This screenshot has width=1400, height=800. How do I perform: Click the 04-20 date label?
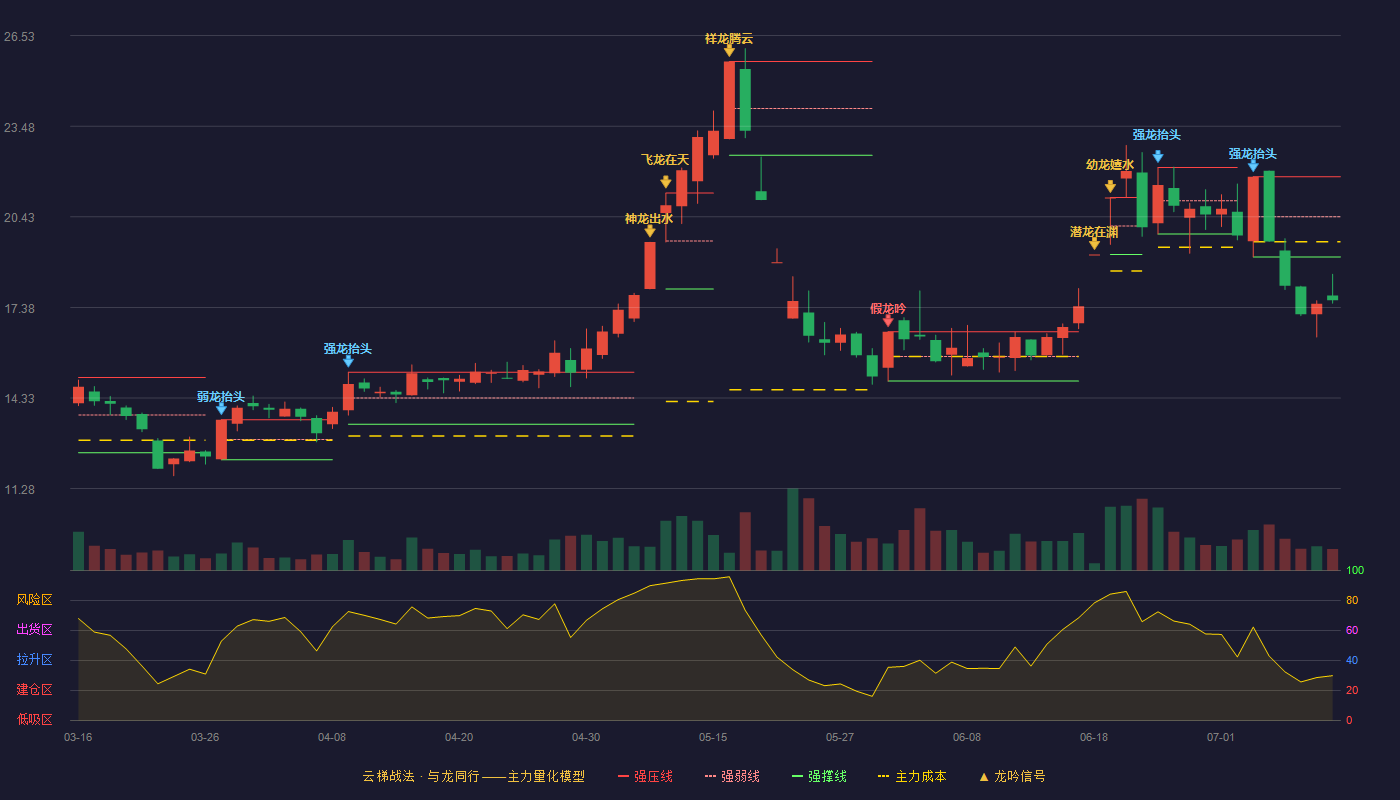[x=459, y=737]
